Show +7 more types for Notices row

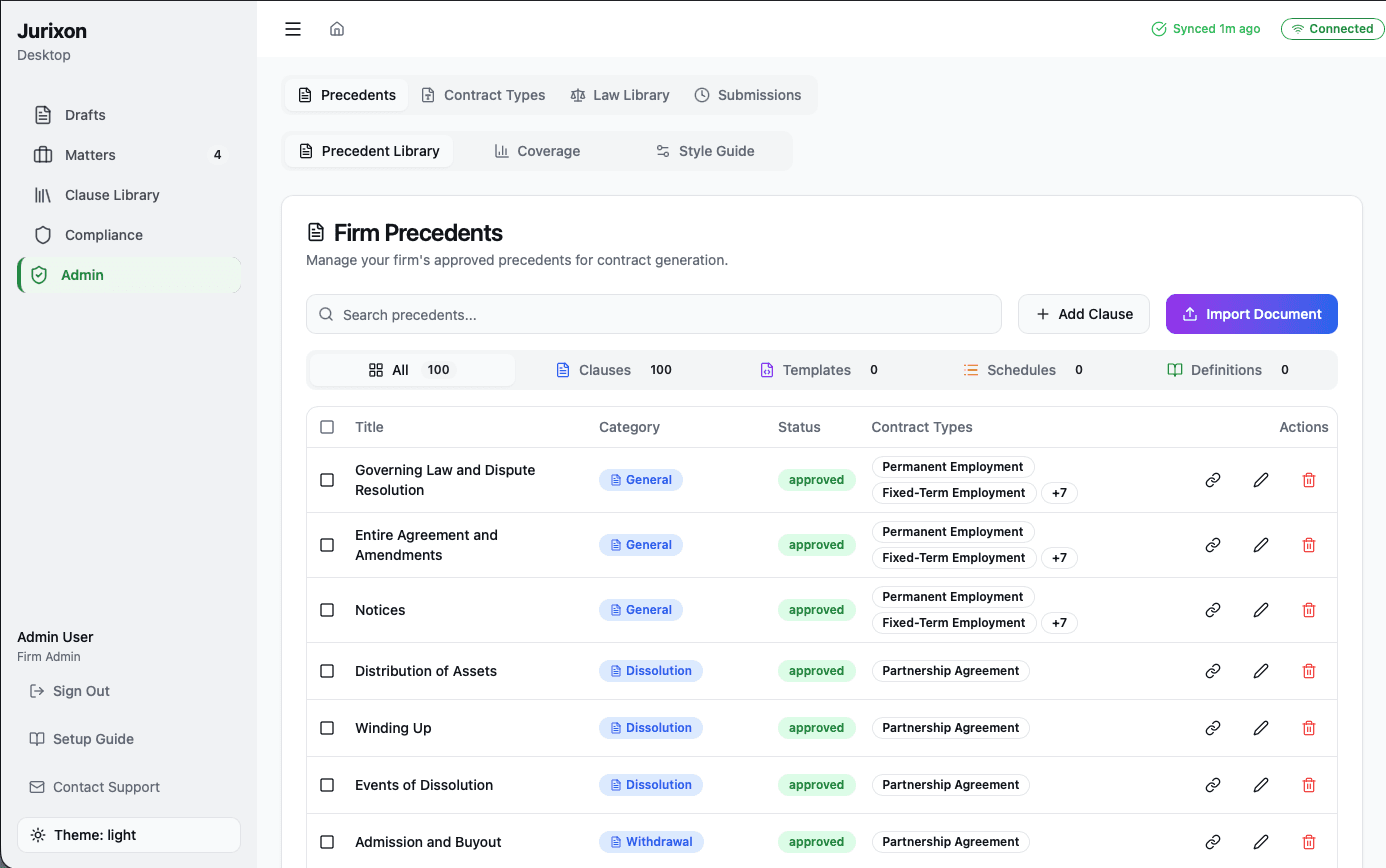[1059, 623]
